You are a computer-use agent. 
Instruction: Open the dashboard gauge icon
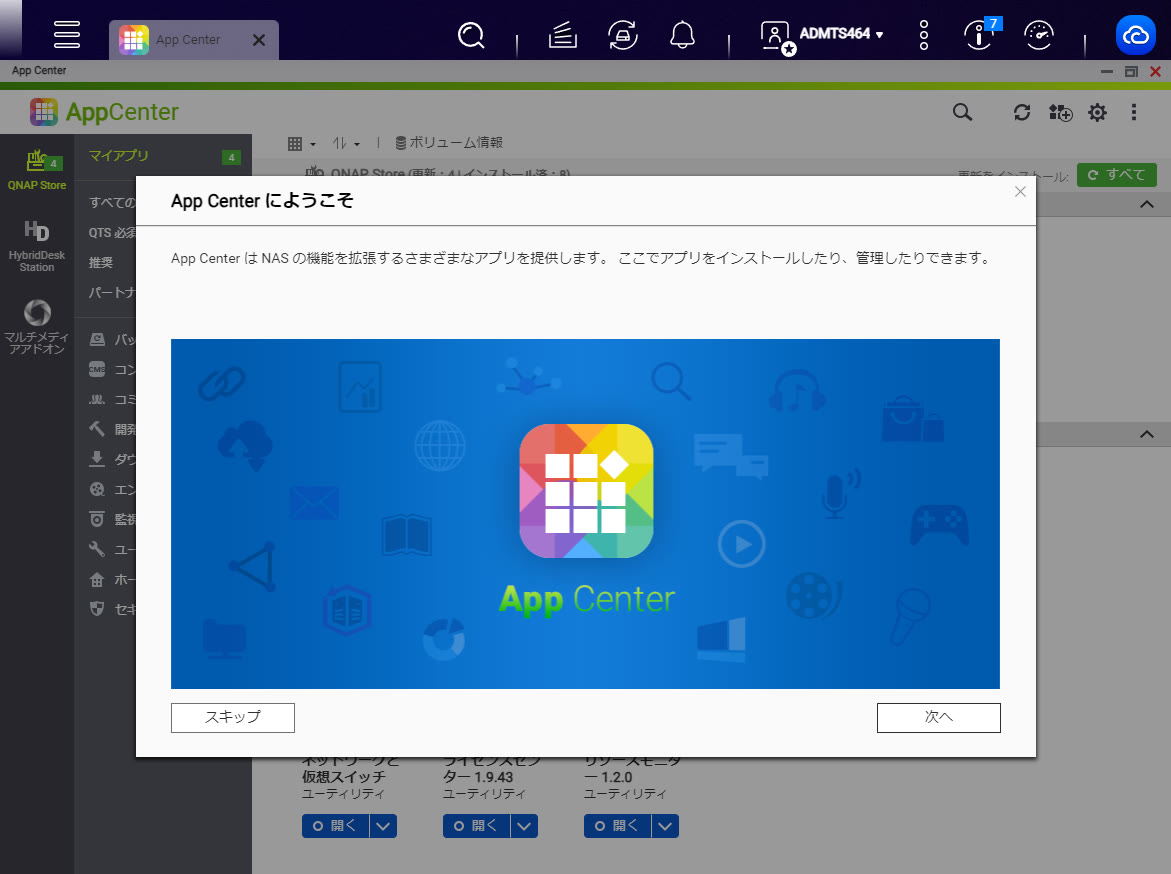1039,34
